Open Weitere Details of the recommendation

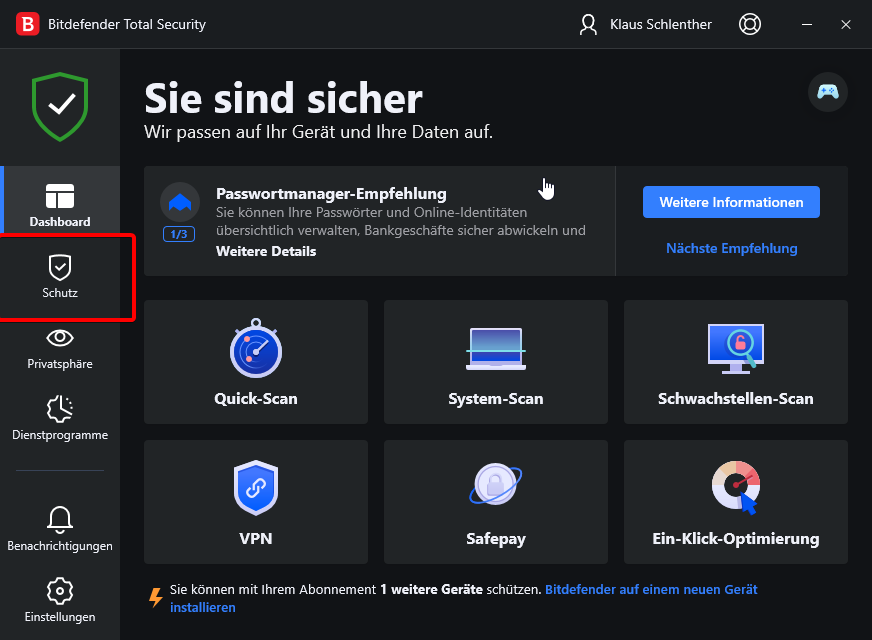pos(266,251)
